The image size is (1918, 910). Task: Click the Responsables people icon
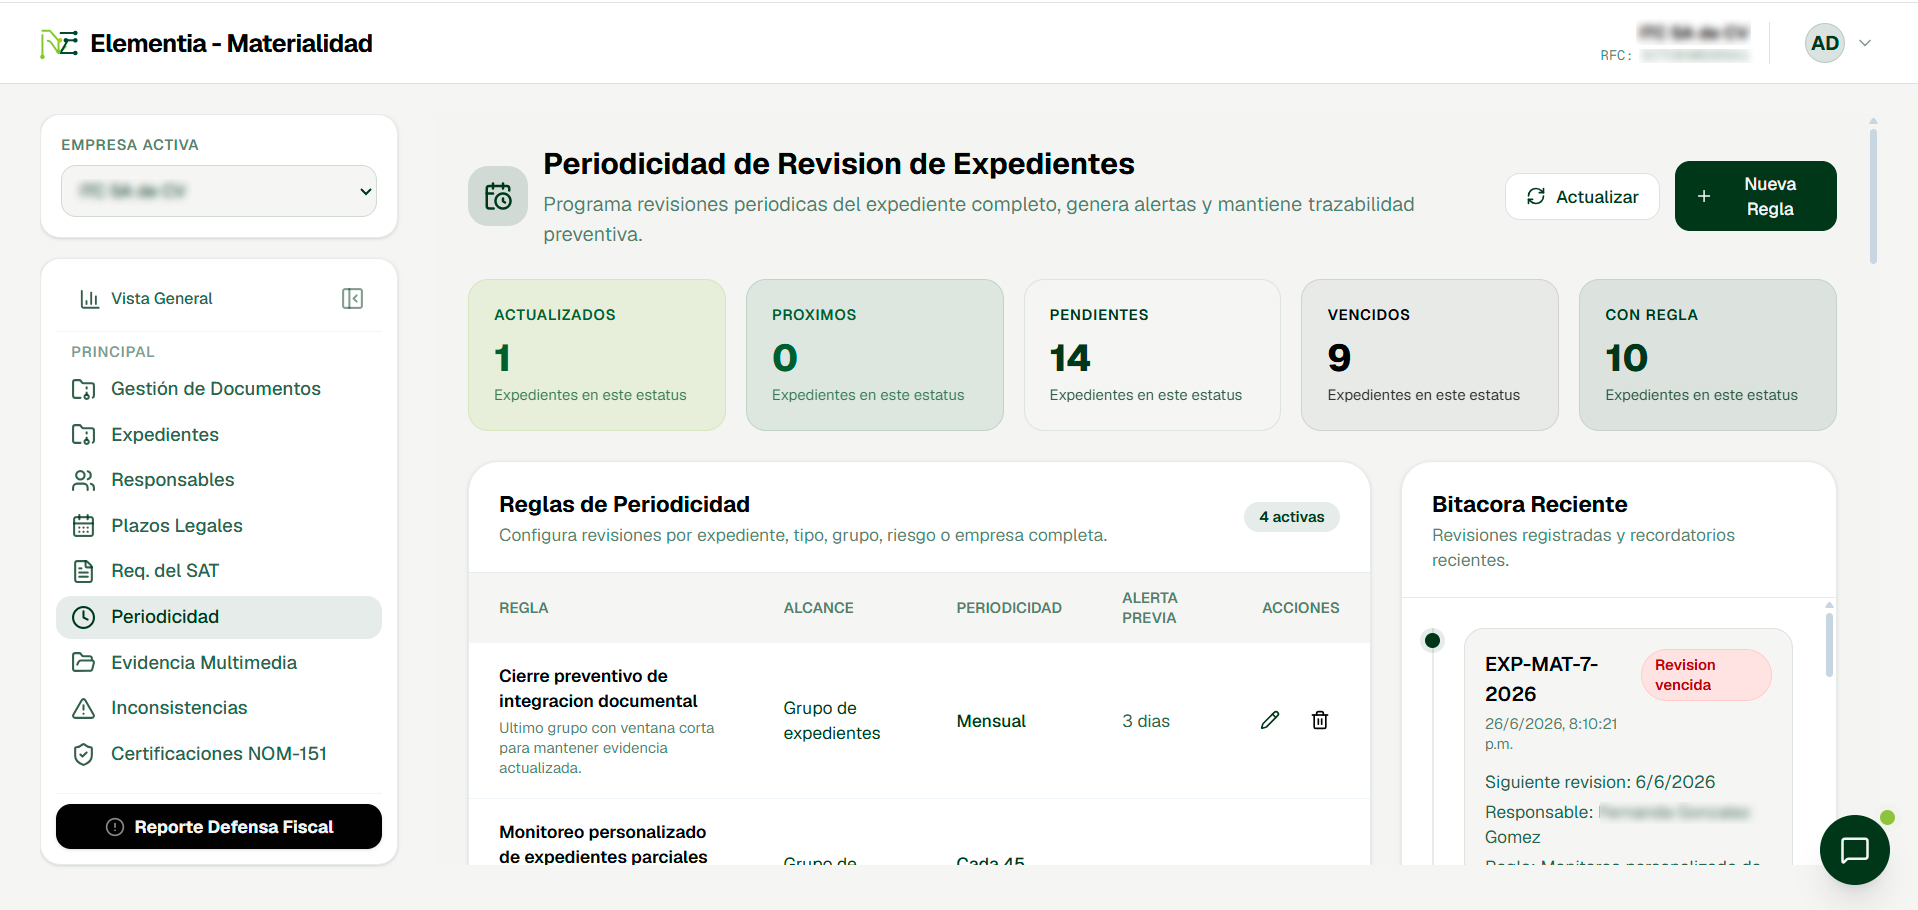(84, 480)
